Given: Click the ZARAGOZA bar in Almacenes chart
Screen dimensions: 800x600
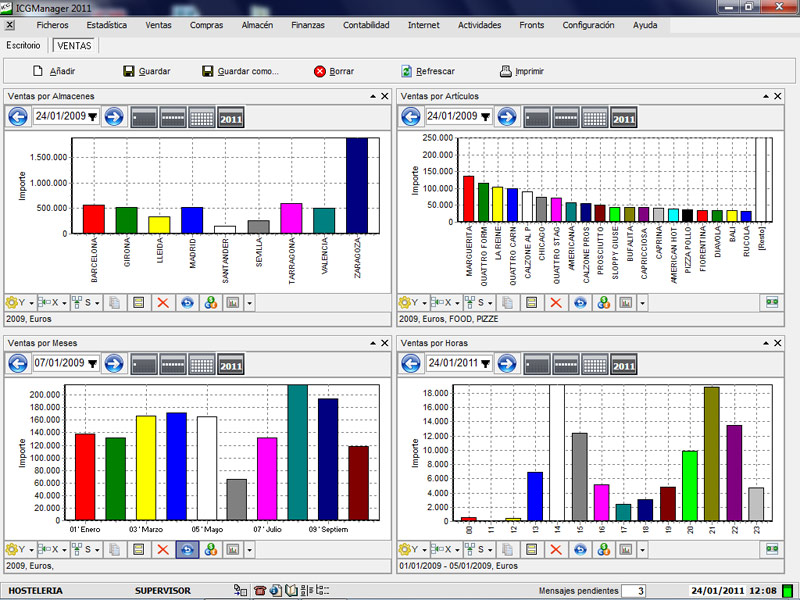Looking at the screenshot, I should (357, 185).
